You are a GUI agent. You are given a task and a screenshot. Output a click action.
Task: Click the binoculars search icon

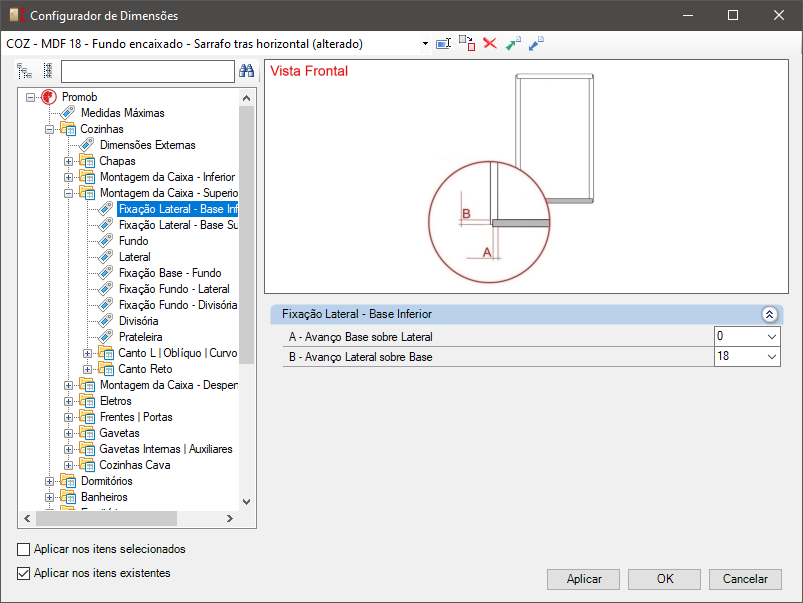[x=247, y=71]
